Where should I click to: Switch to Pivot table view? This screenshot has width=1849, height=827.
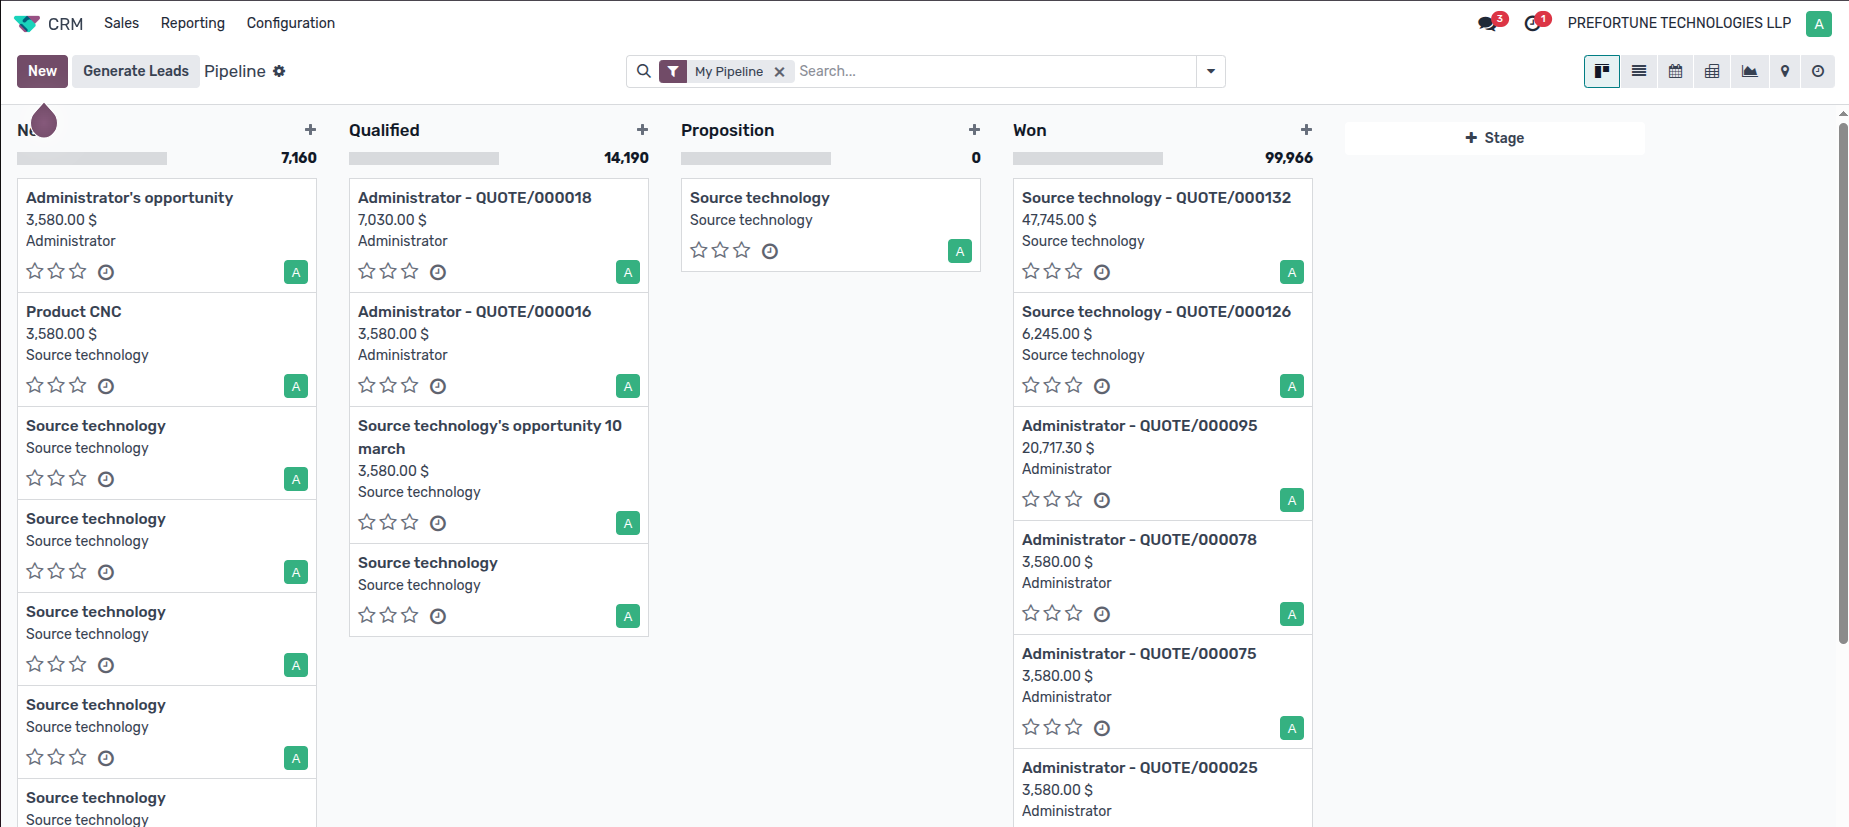[1712, 71]
